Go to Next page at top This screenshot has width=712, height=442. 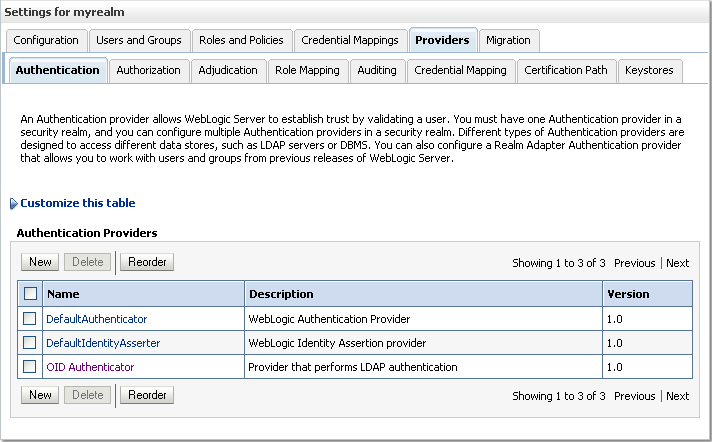tap(677, 263)
